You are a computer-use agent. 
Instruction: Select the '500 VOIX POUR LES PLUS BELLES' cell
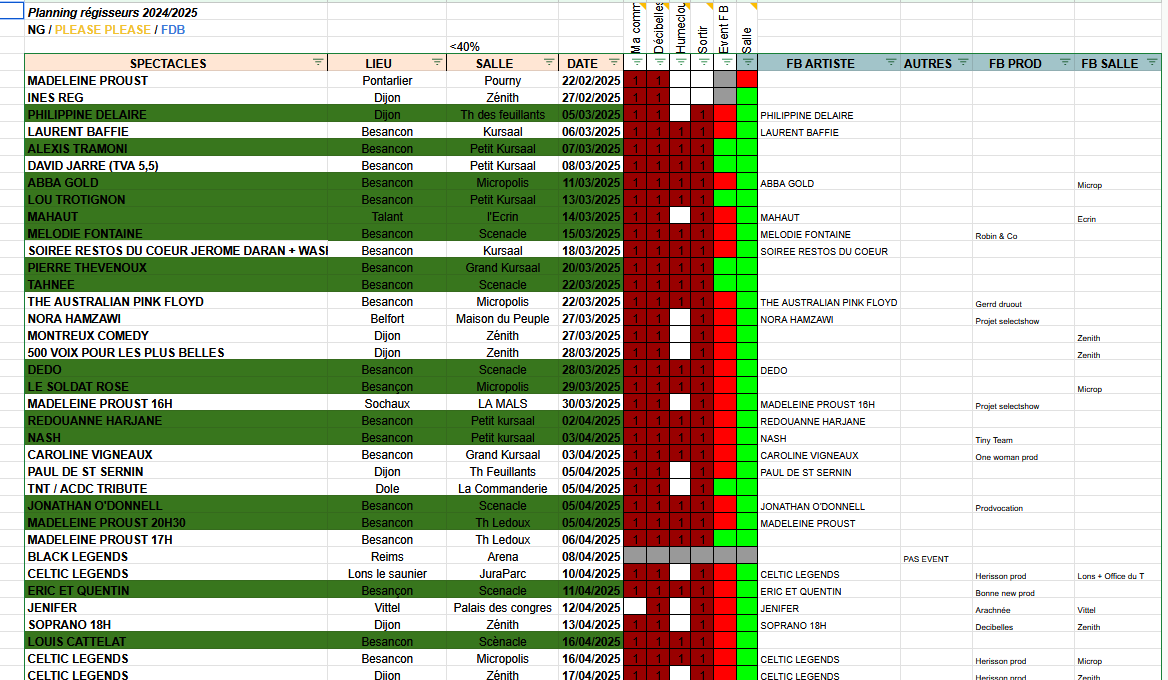[x=176, y=352]
